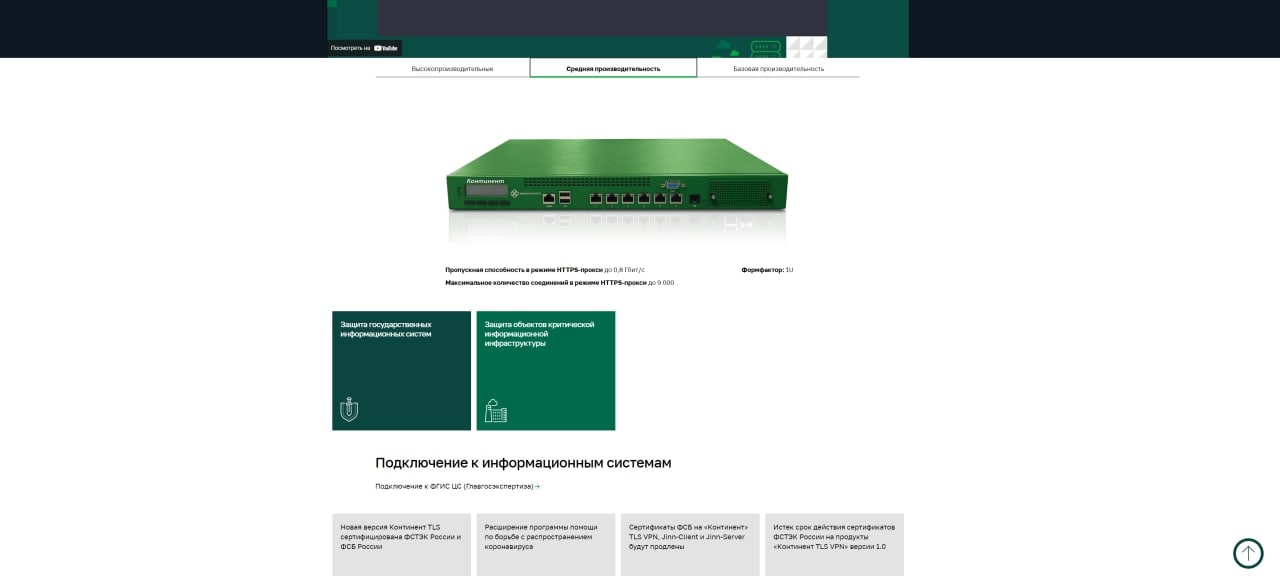Click the shield icon in the dark green card

[349, 409]
